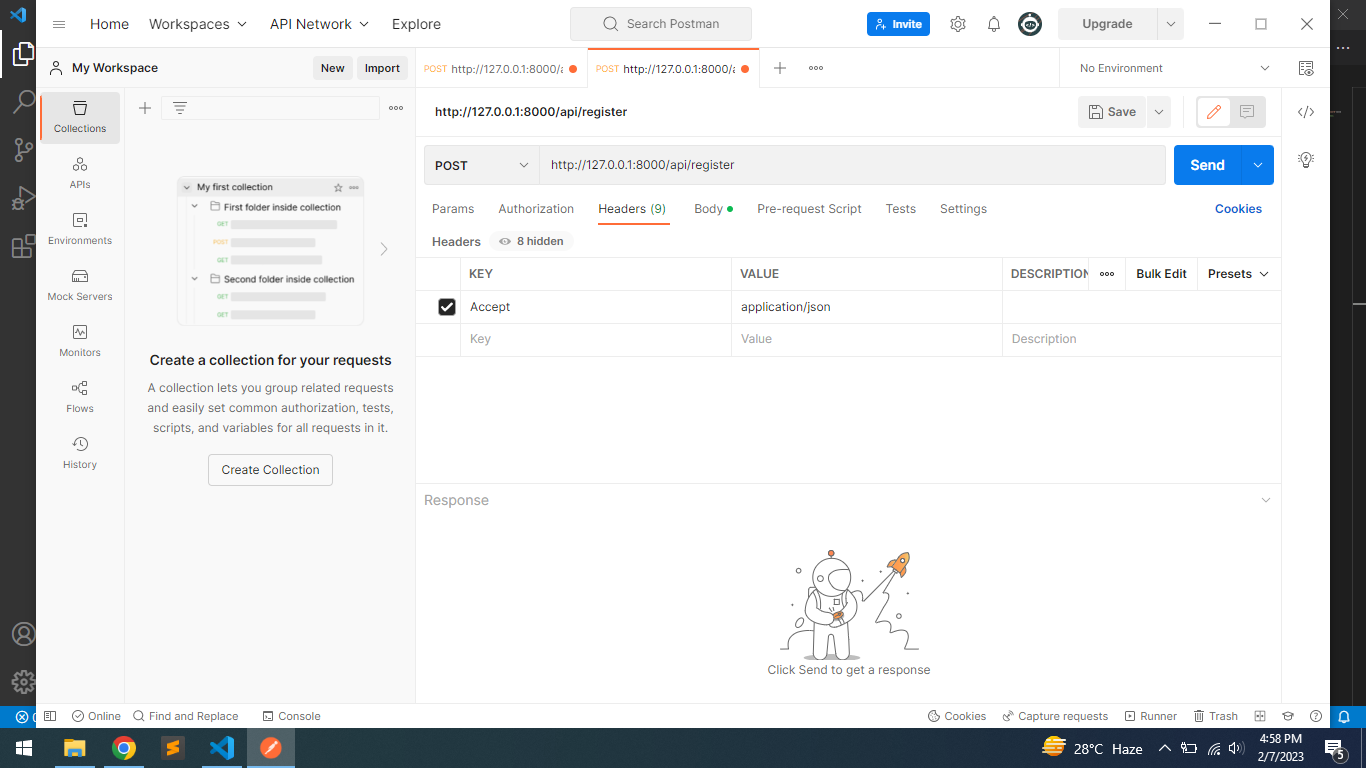Open the Bootcamp icon in the status bar

1288,716
